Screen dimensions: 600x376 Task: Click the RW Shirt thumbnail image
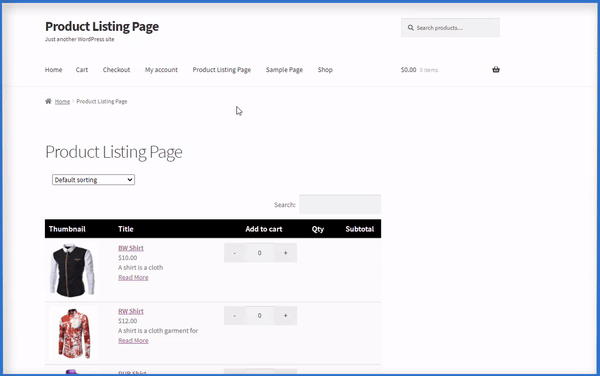pyautogui.click(x=74, y=333)
